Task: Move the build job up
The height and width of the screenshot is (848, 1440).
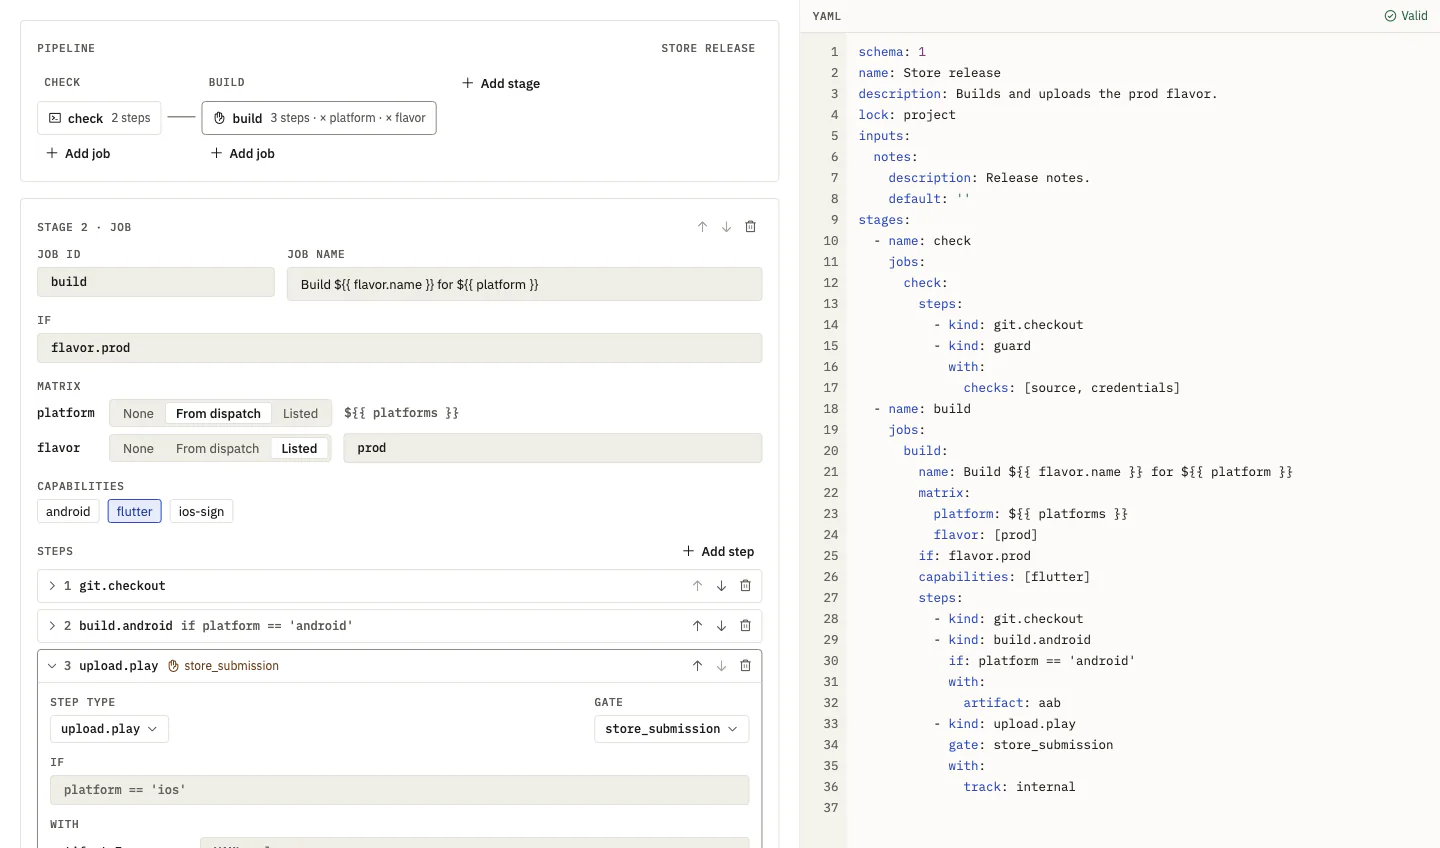Action: 702,227
